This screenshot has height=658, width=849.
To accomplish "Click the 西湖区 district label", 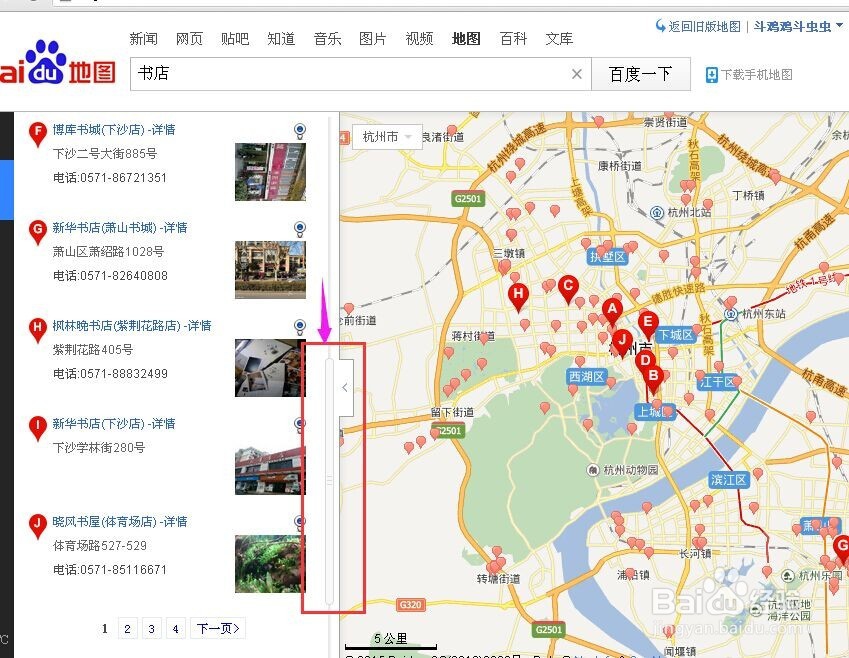I will (586, 376).
